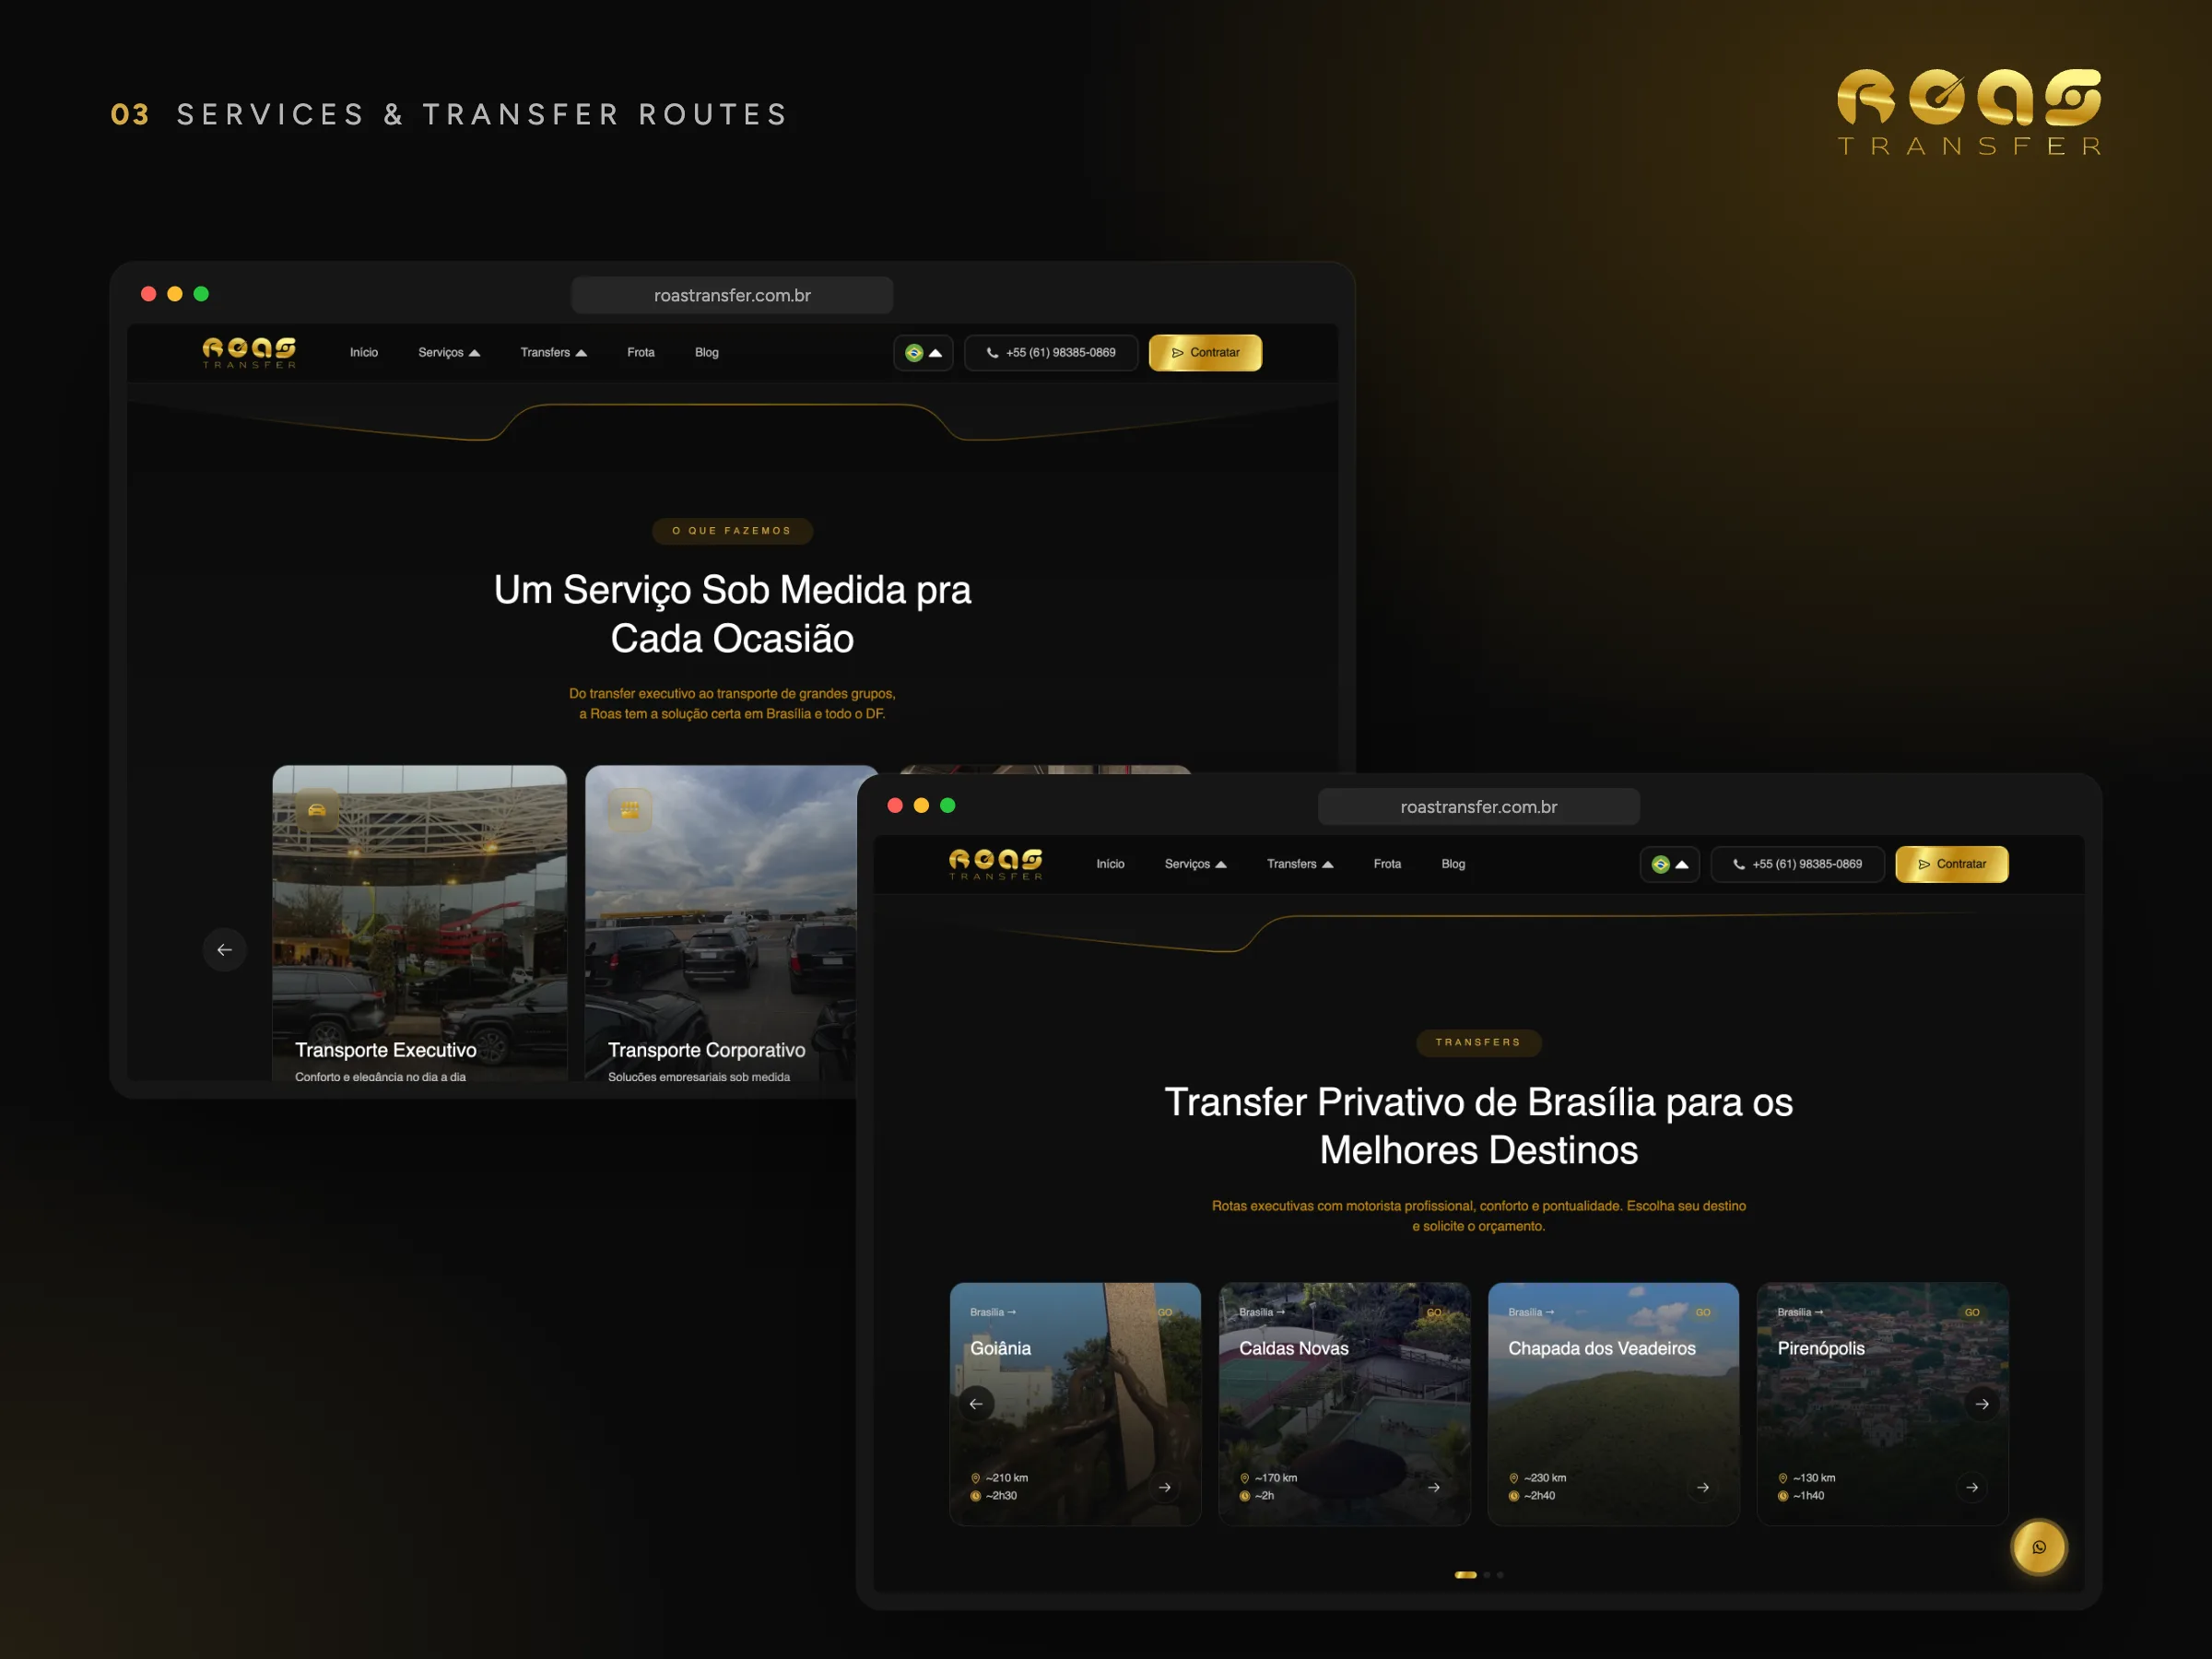Click address bar in front browser window
Viewport: 2212px width, 1659px height.
(1478, 807)
